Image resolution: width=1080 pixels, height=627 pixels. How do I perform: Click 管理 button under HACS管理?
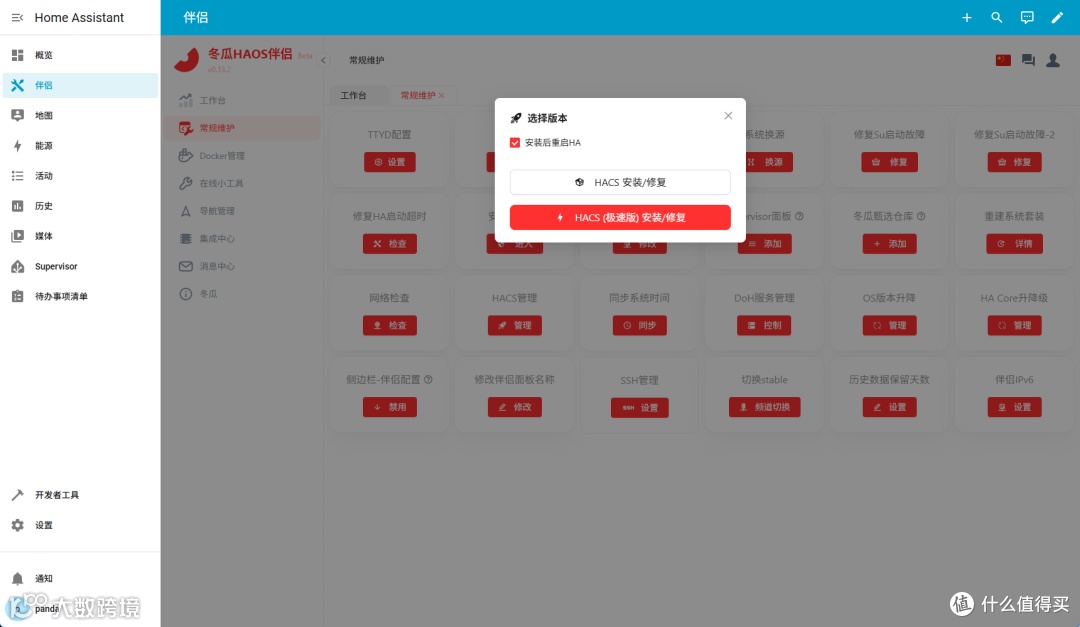tap(515, 325)
